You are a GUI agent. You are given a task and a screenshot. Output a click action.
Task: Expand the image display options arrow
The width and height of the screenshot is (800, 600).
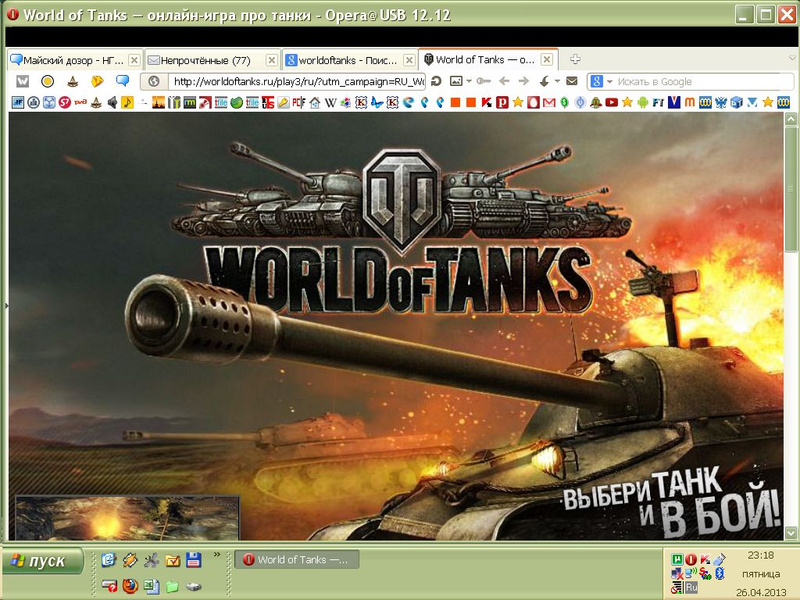pos(467,81)
